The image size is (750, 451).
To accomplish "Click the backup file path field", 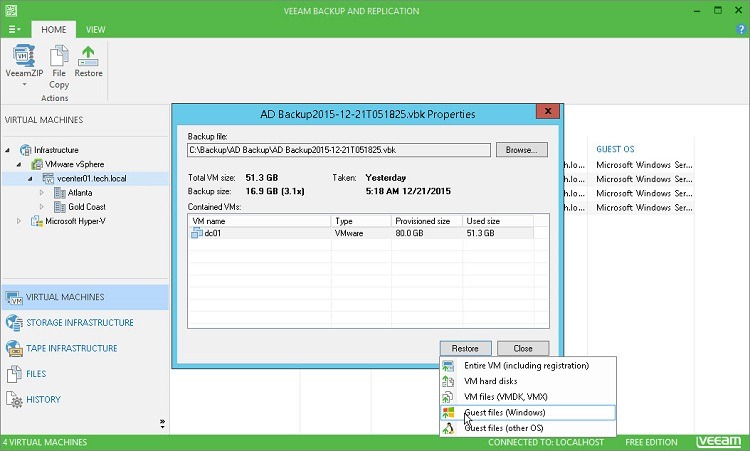I will tap(339, 150).
